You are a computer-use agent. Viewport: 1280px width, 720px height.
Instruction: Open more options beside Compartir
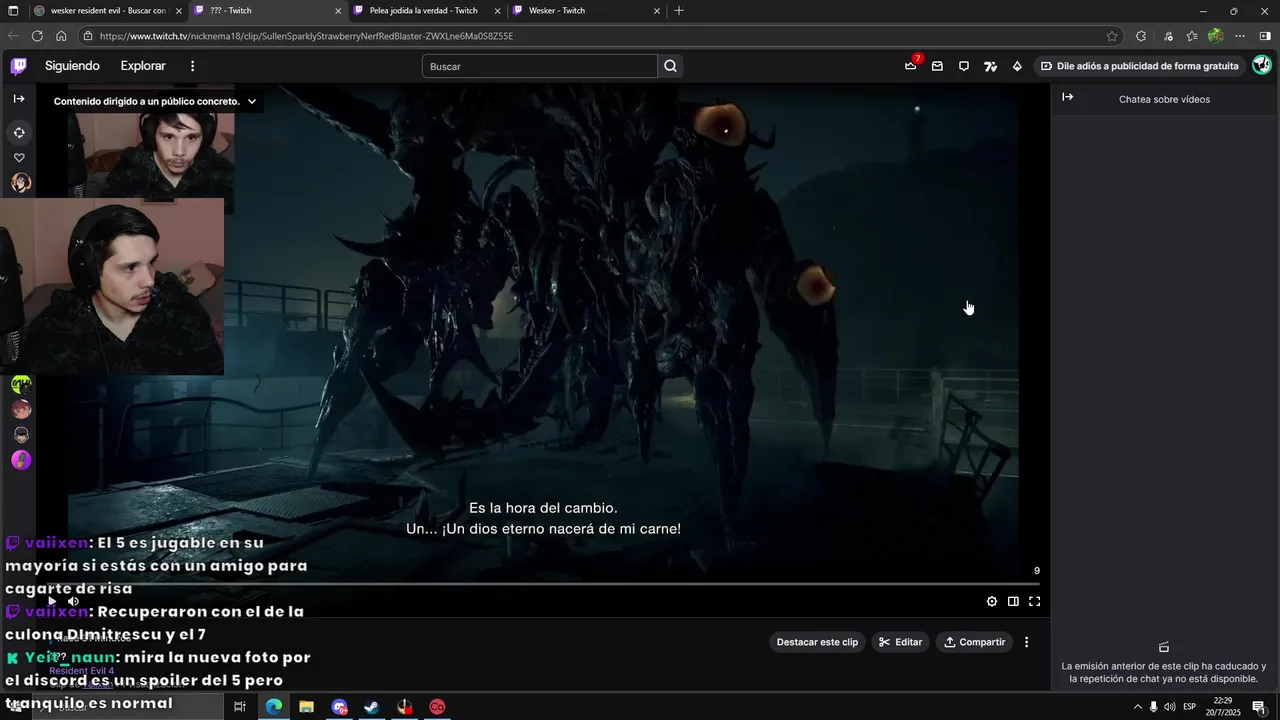pyautogui.click(x=1026, y=642)
